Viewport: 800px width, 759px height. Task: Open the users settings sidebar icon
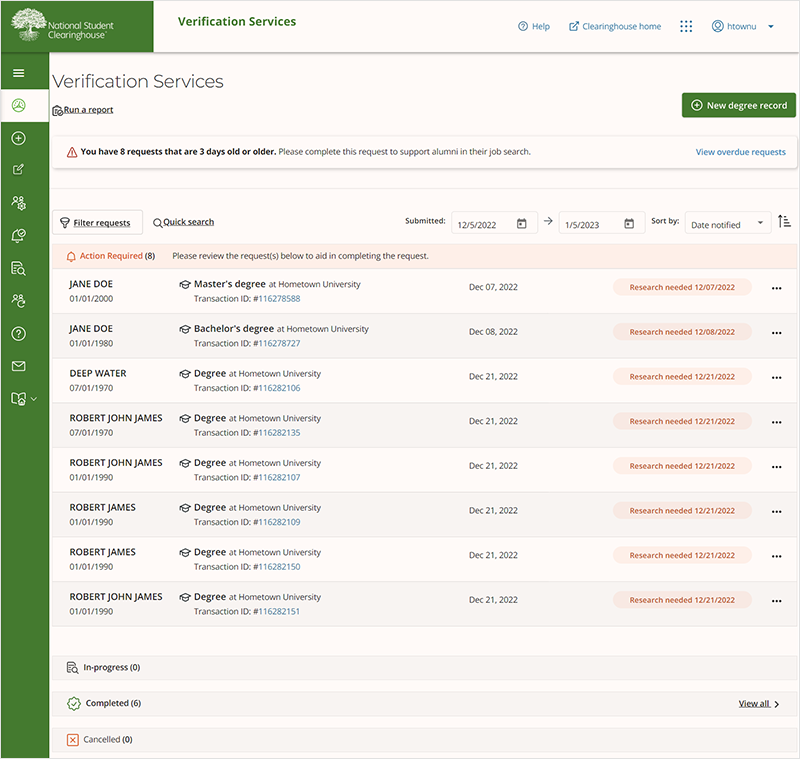tap(19, 203)
